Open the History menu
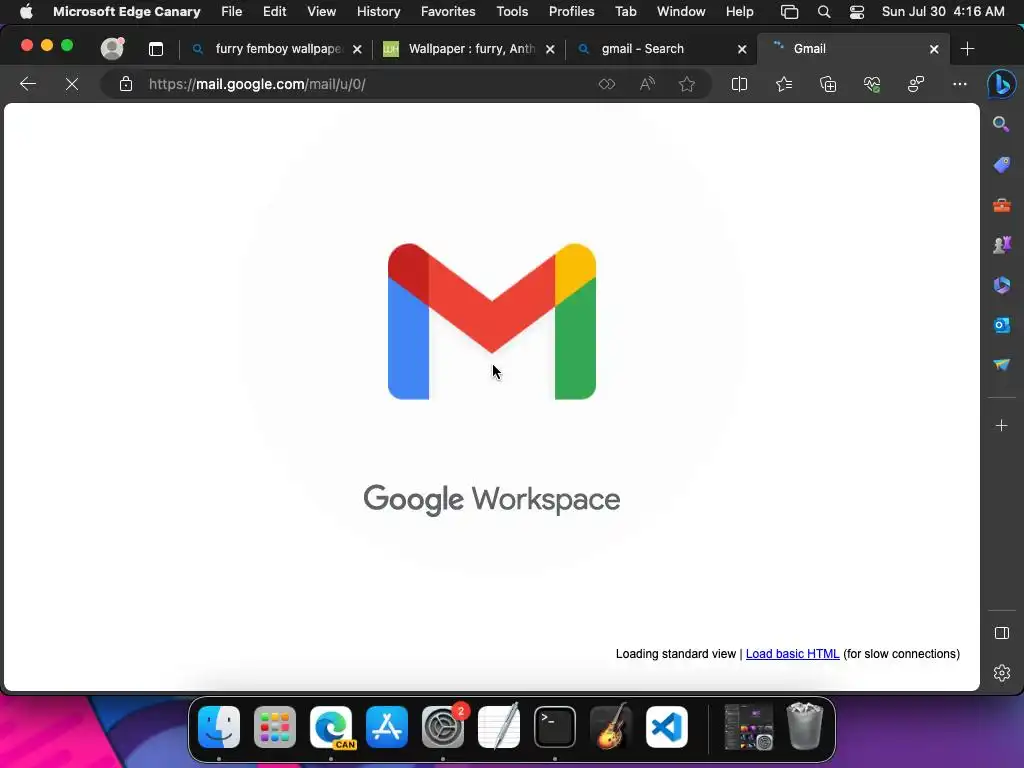1024x768 pixels. click(378, 12)
